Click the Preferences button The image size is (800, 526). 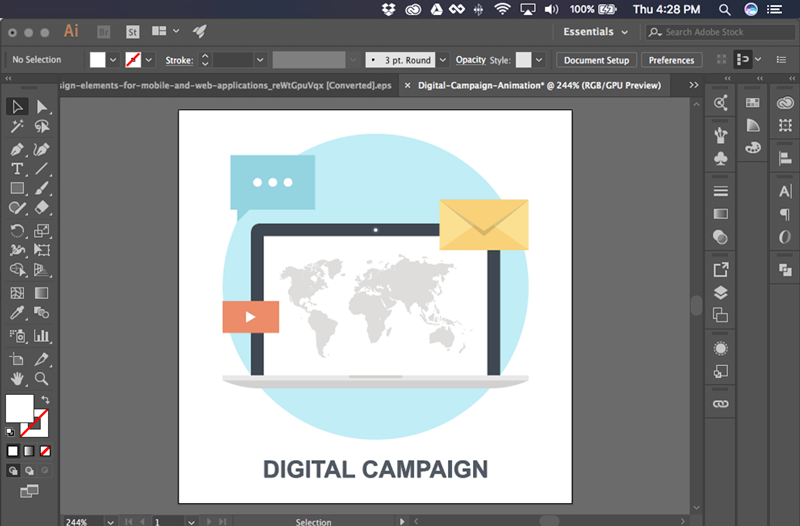670,60
